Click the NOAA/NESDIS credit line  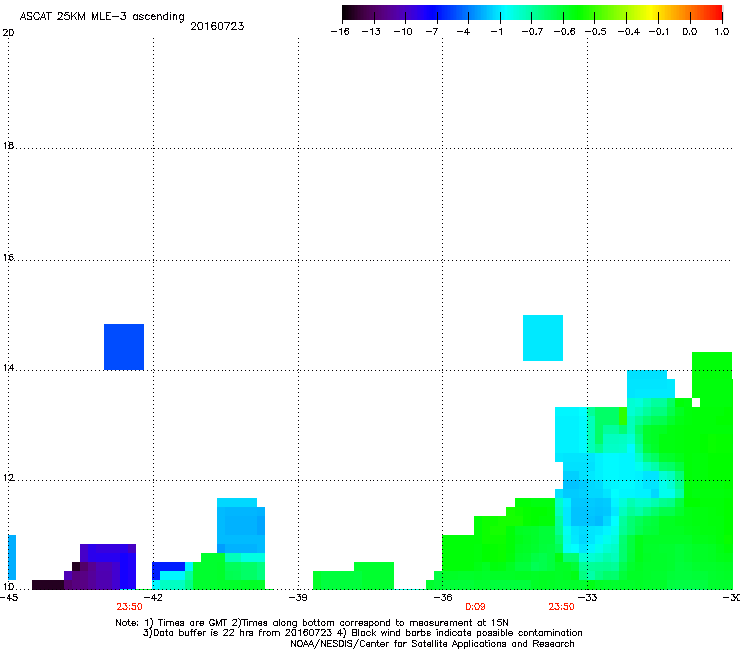click(432, 644)
